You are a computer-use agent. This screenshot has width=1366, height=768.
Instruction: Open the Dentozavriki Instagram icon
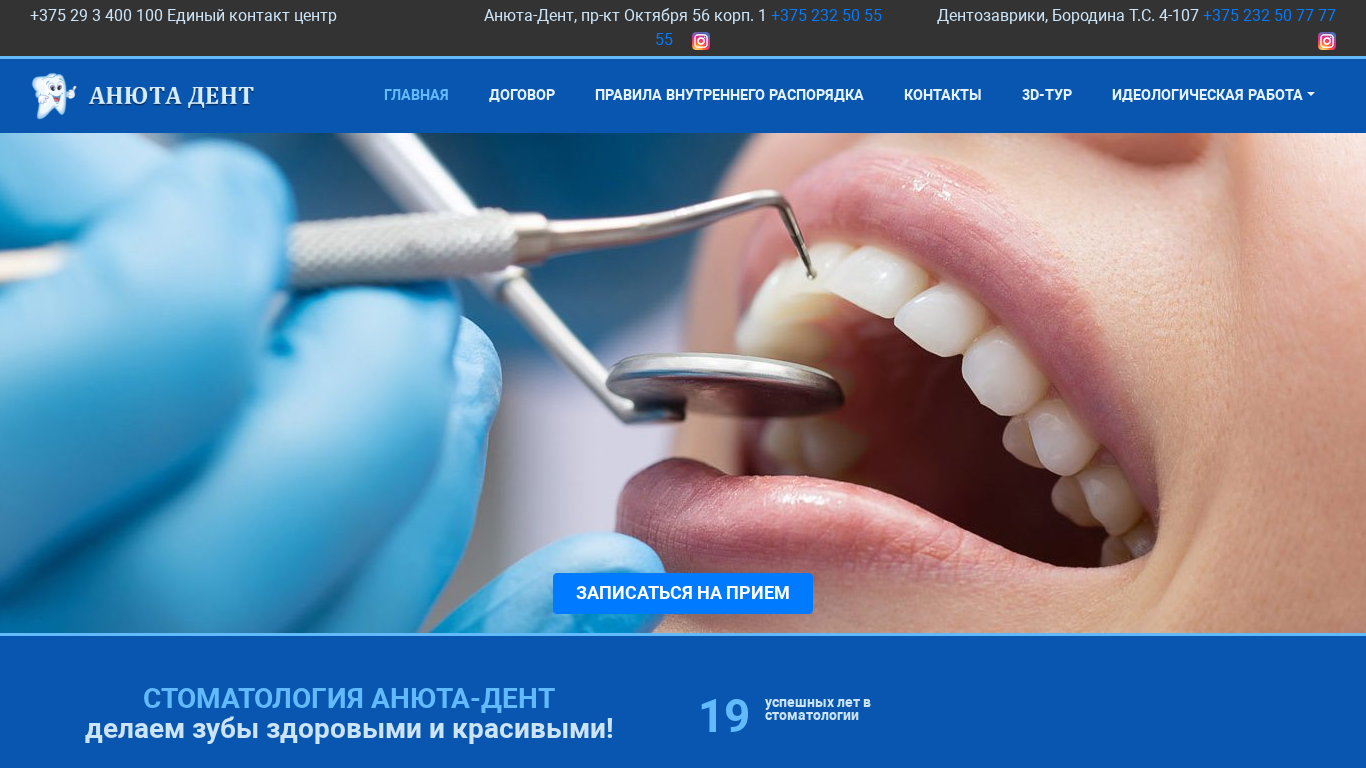pyautogui.click(x=1327, y=41)
